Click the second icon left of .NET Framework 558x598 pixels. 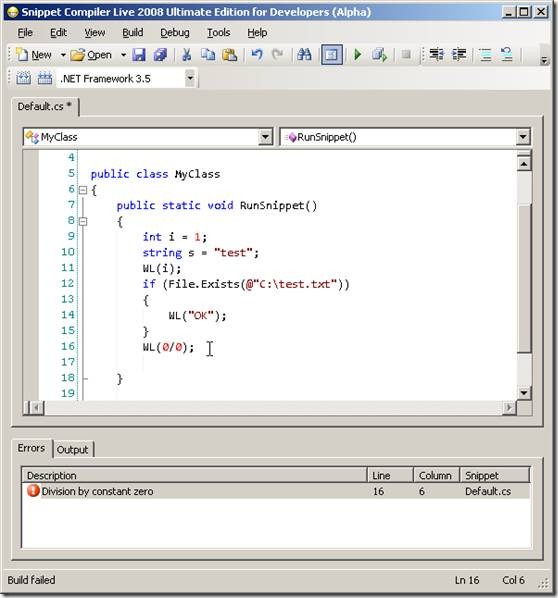pos(45,79)
